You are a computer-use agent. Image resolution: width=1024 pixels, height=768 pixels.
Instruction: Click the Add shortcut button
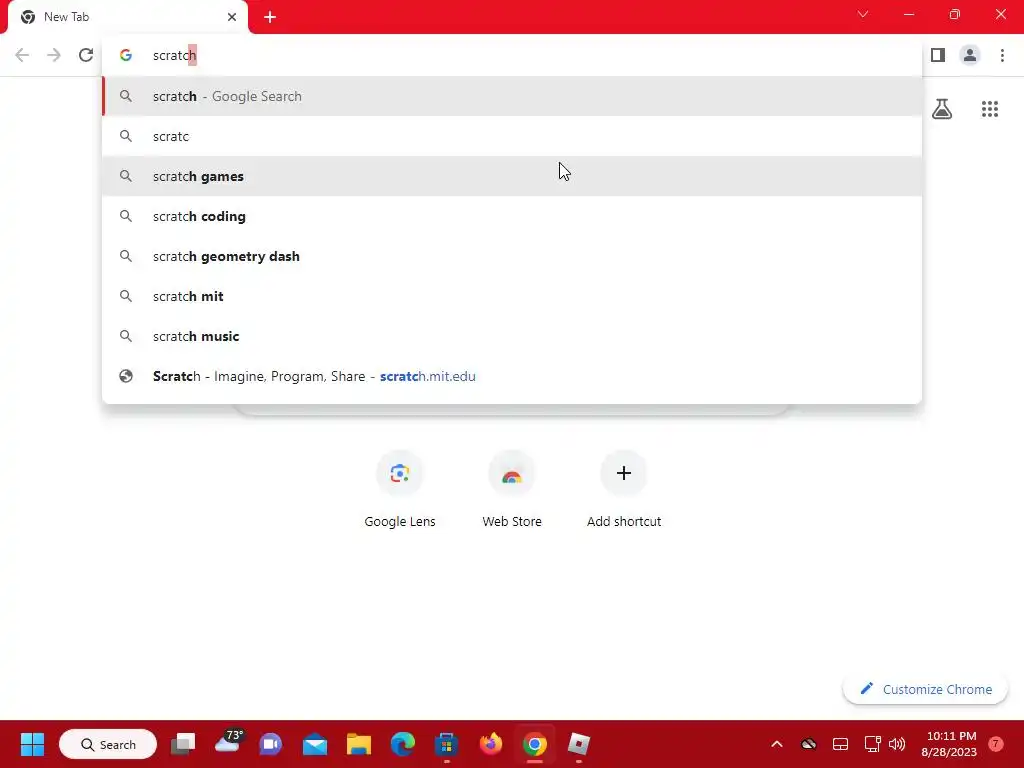624,490
